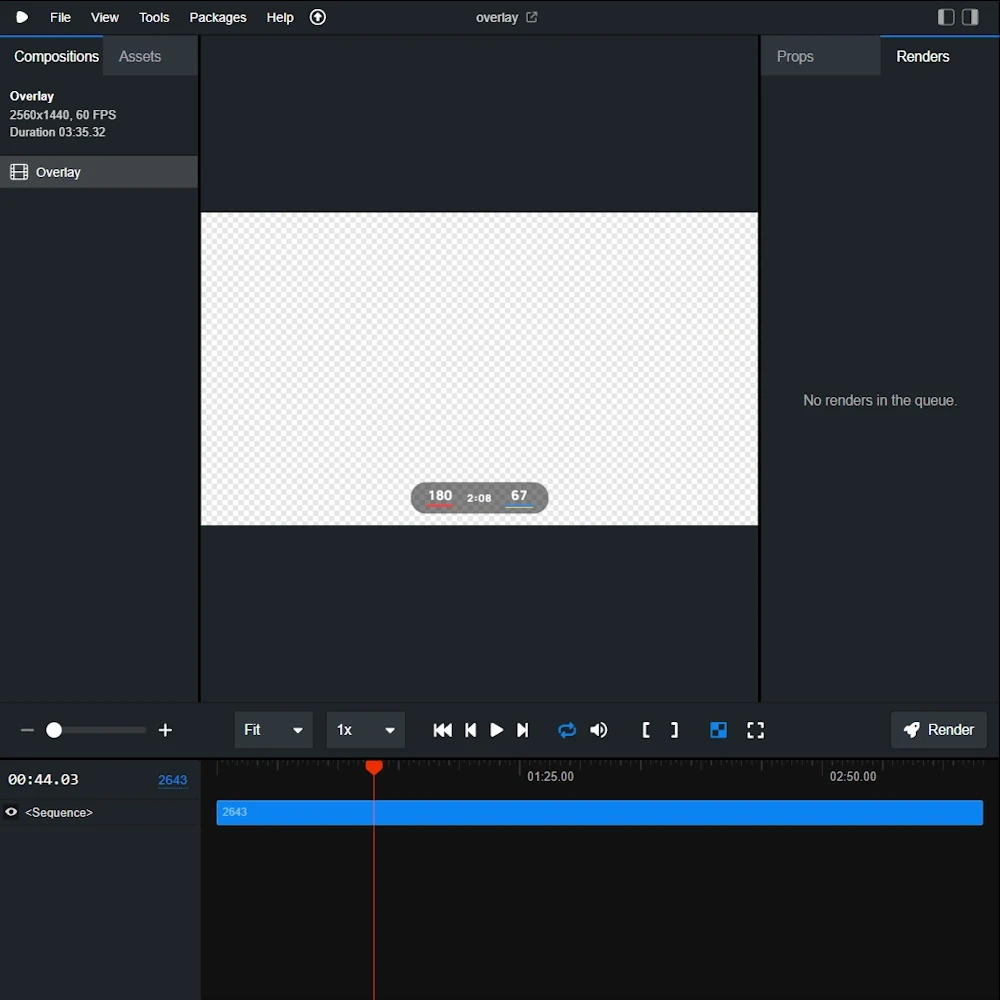Click the Render button
The image size is (1000, 1000).
pyautogui.click(x=938, y=730)
